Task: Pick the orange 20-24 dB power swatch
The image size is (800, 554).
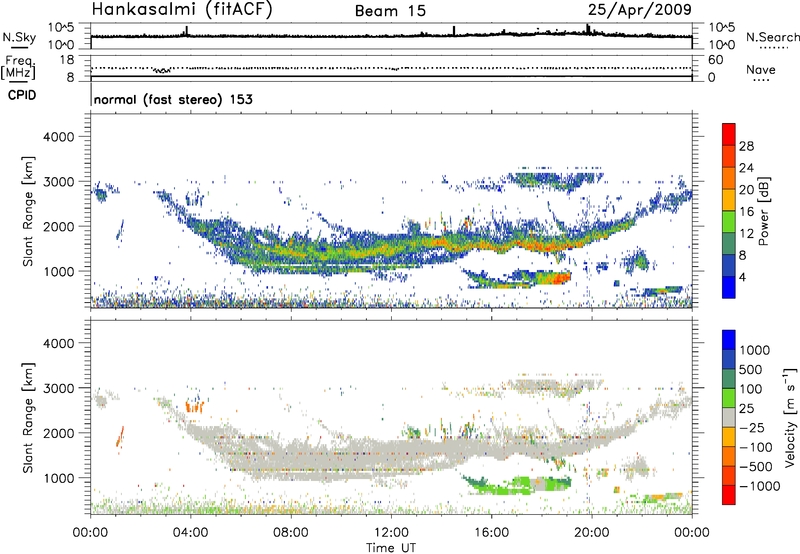Action: tap(729, 178)
